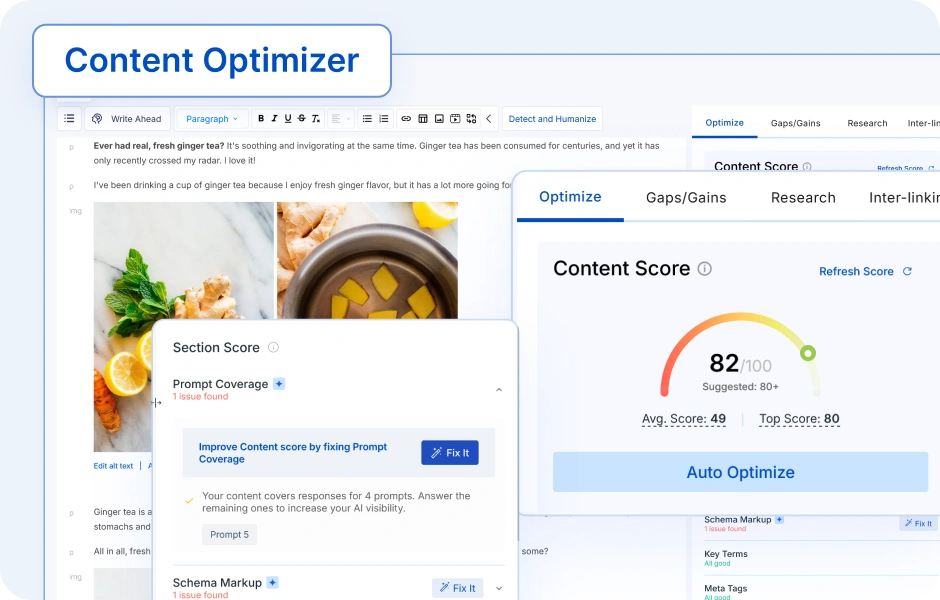The height and width of the screenshot is (600, 940).
Task: Click Fix It for Schema Markup in the background sidebar
Action: [x=918, y=523]
